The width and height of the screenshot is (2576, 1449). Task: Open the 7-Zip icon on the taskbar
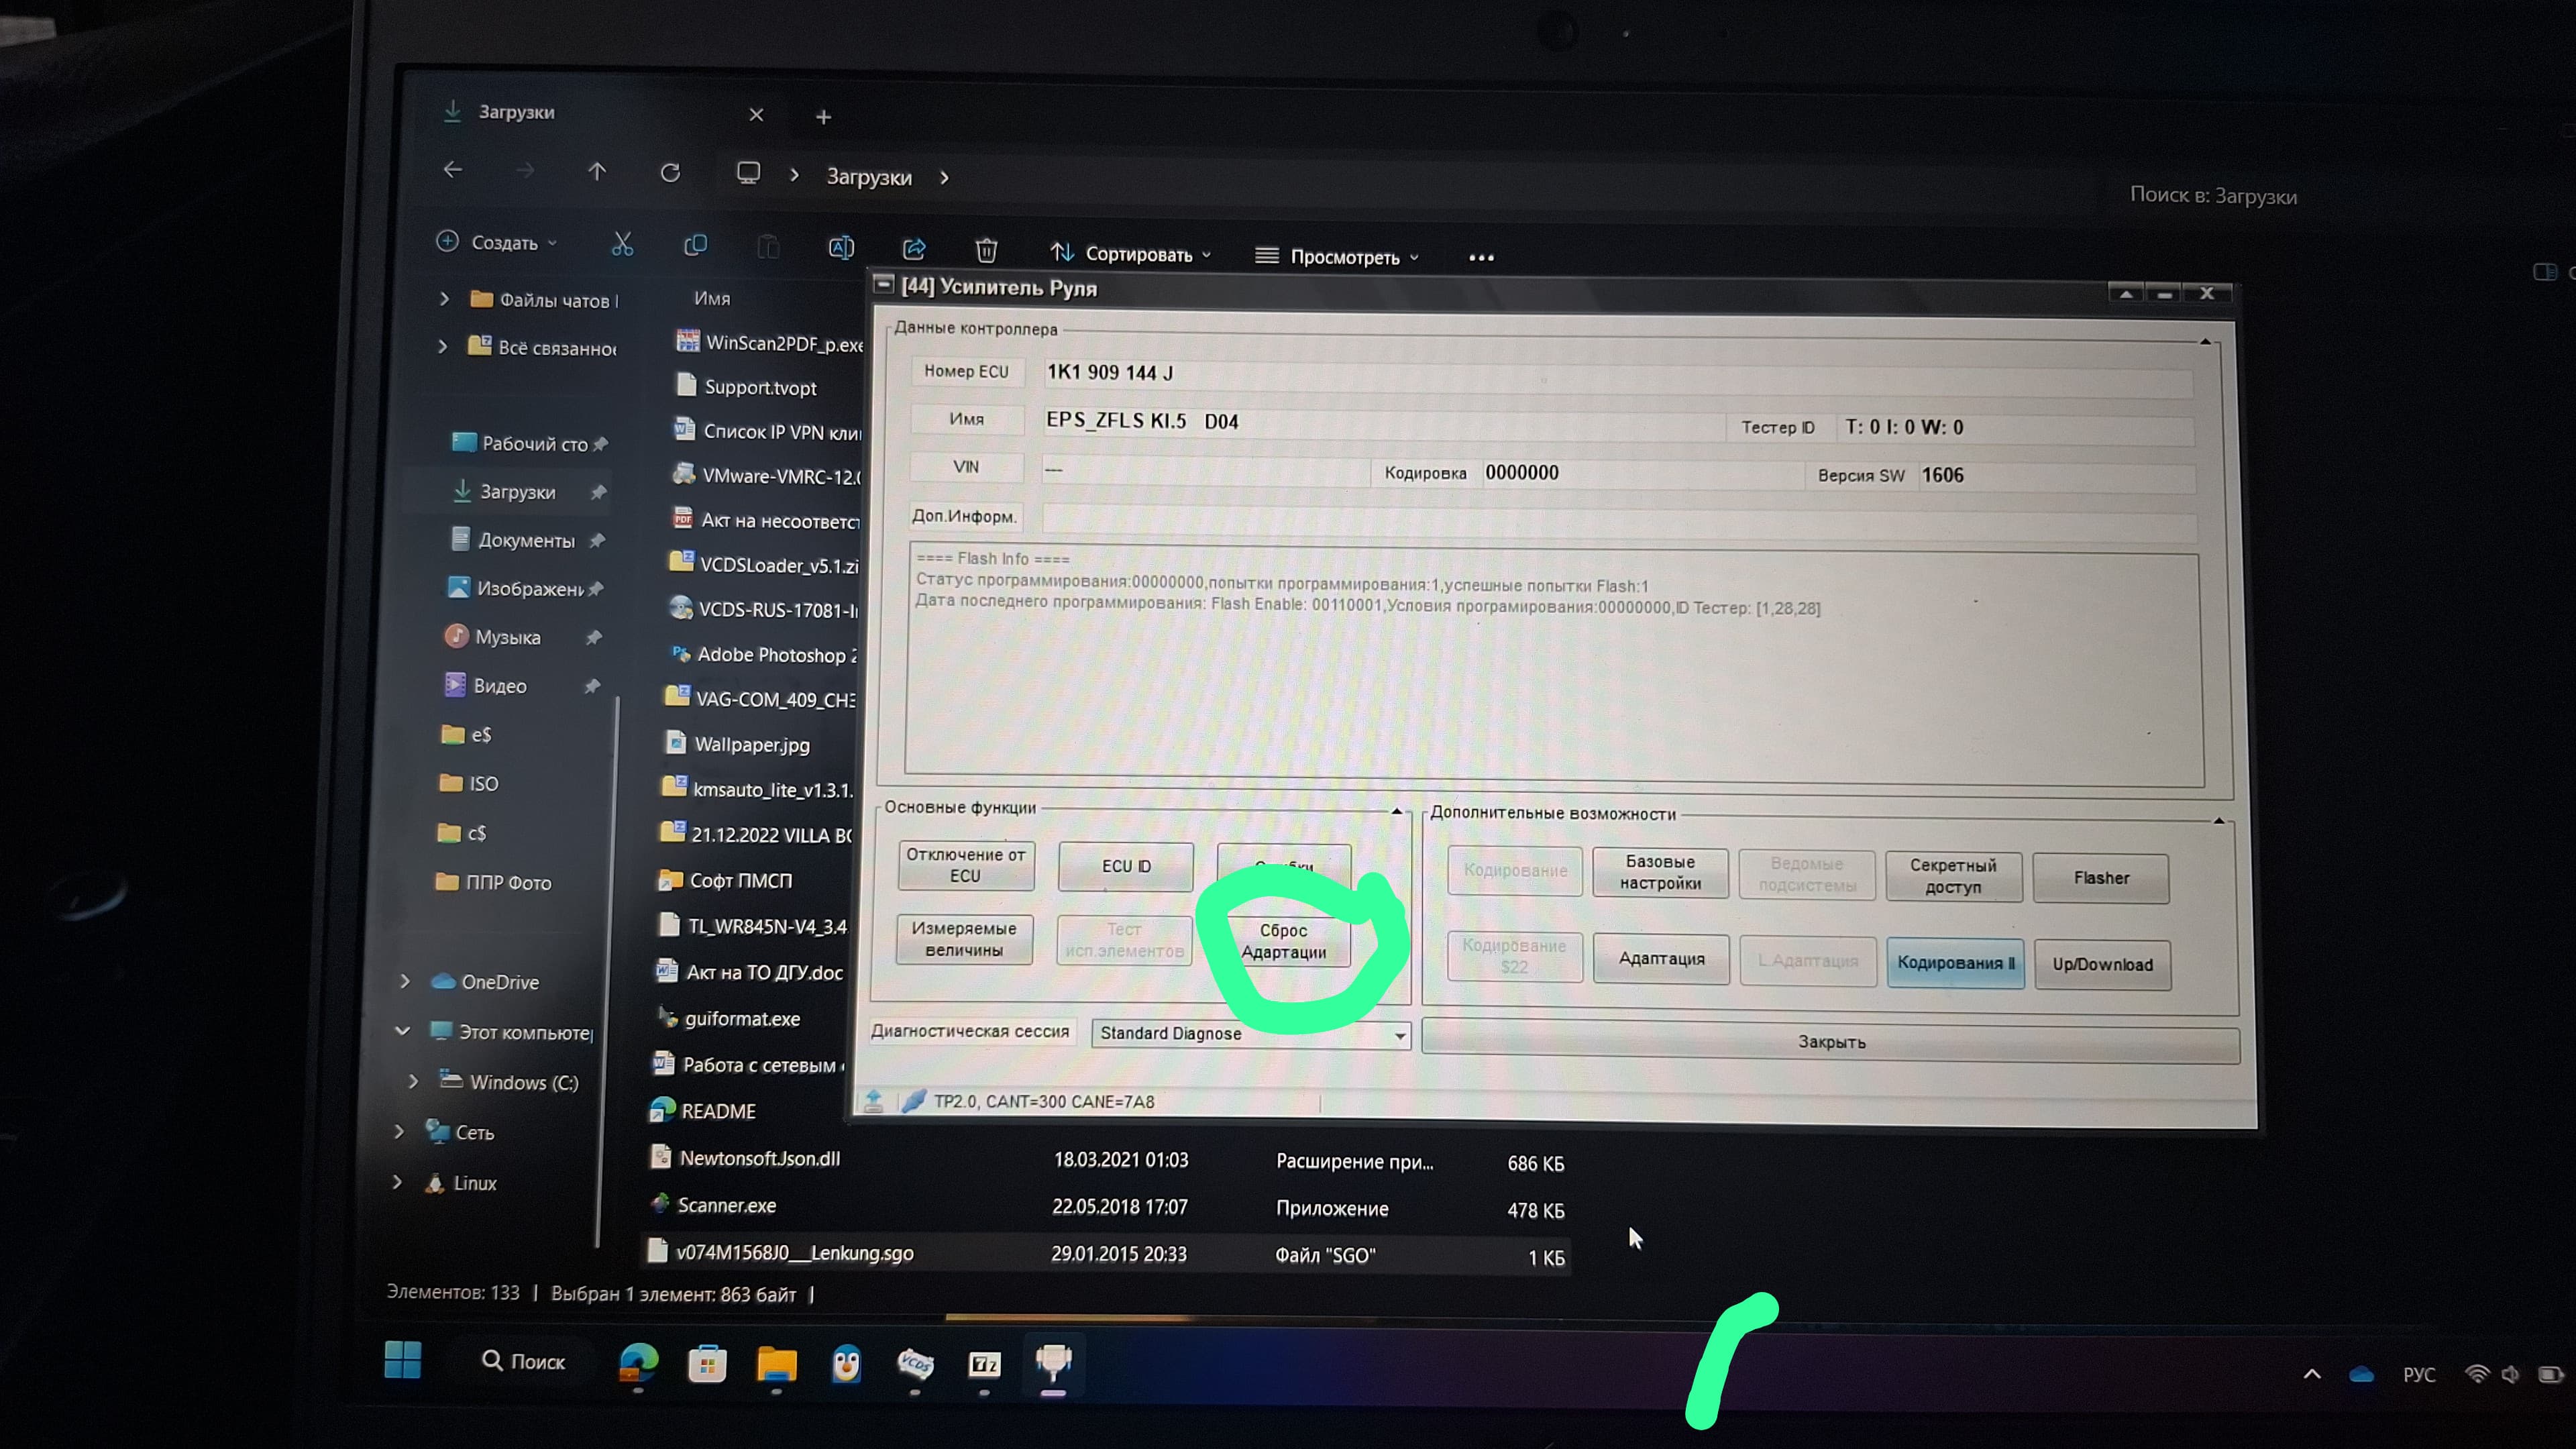coord(984,1364)
